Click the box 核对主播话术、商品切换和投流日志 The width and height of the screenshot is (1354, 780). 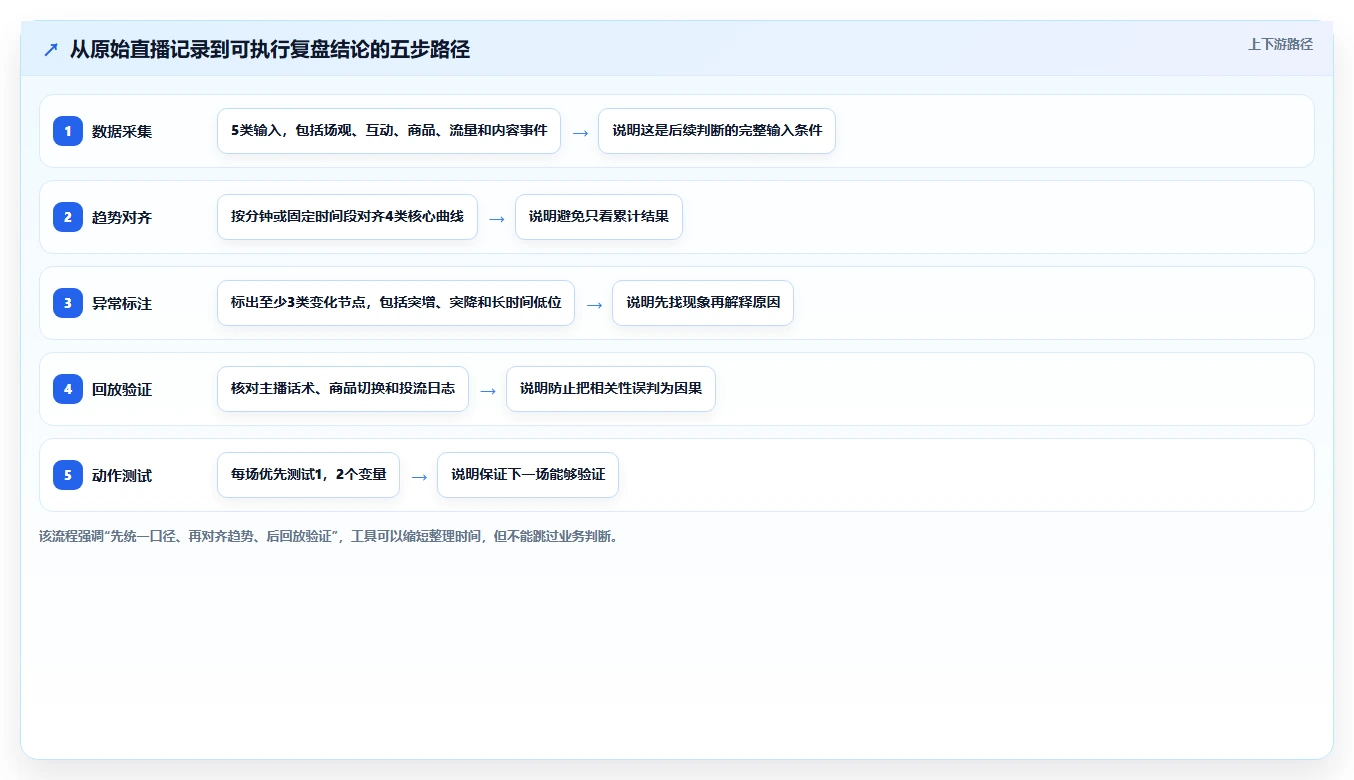tap(343, 389)
